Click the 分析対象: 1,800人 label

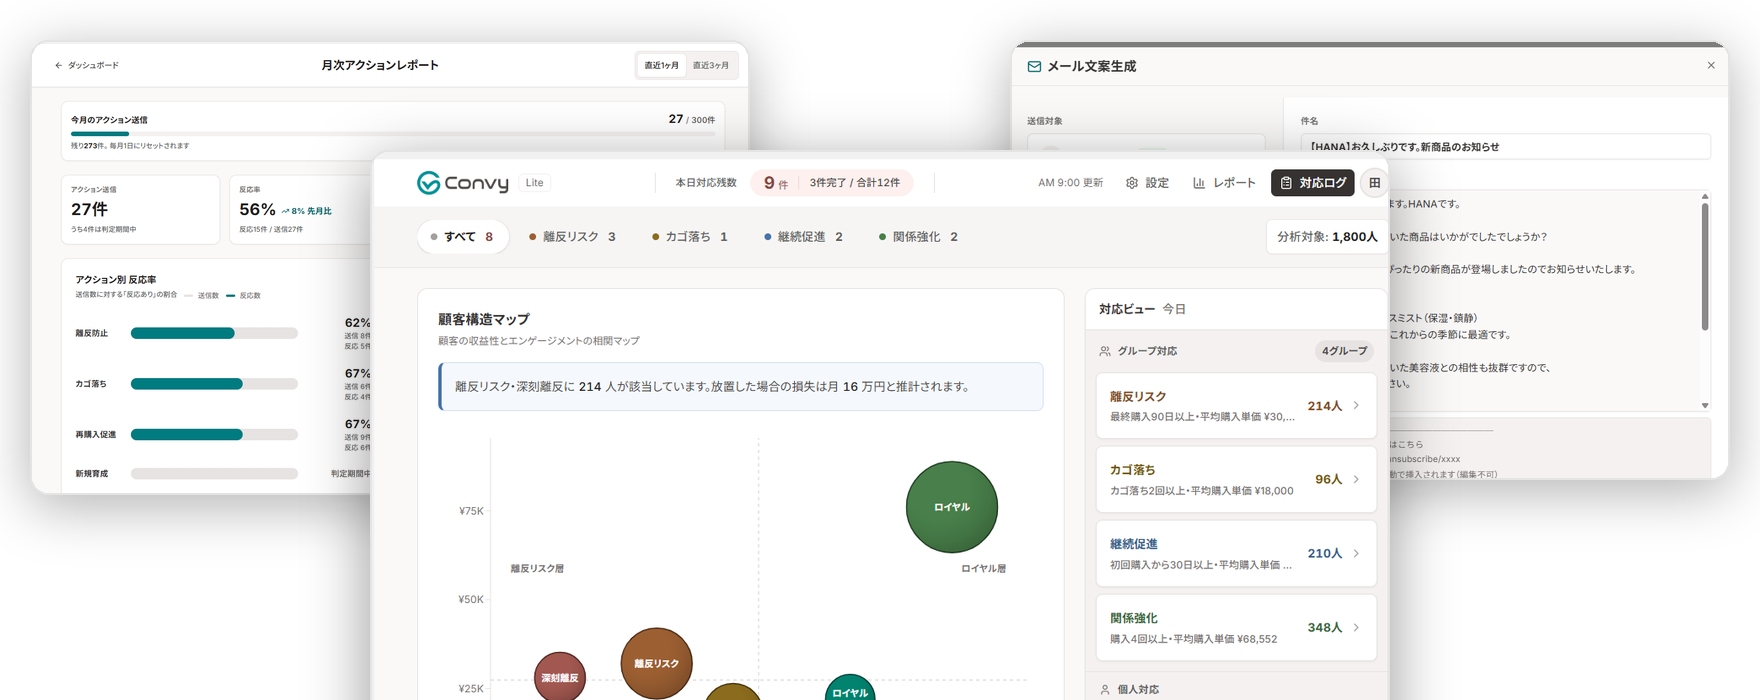(1327, 237)
